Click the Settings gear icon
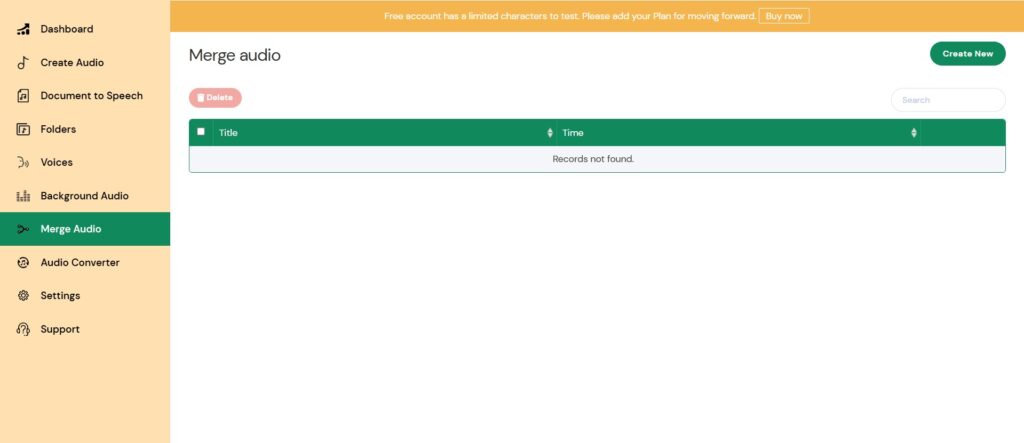Screen dimensions: 1024x443 pyautogui.click(x=23, y=296)
